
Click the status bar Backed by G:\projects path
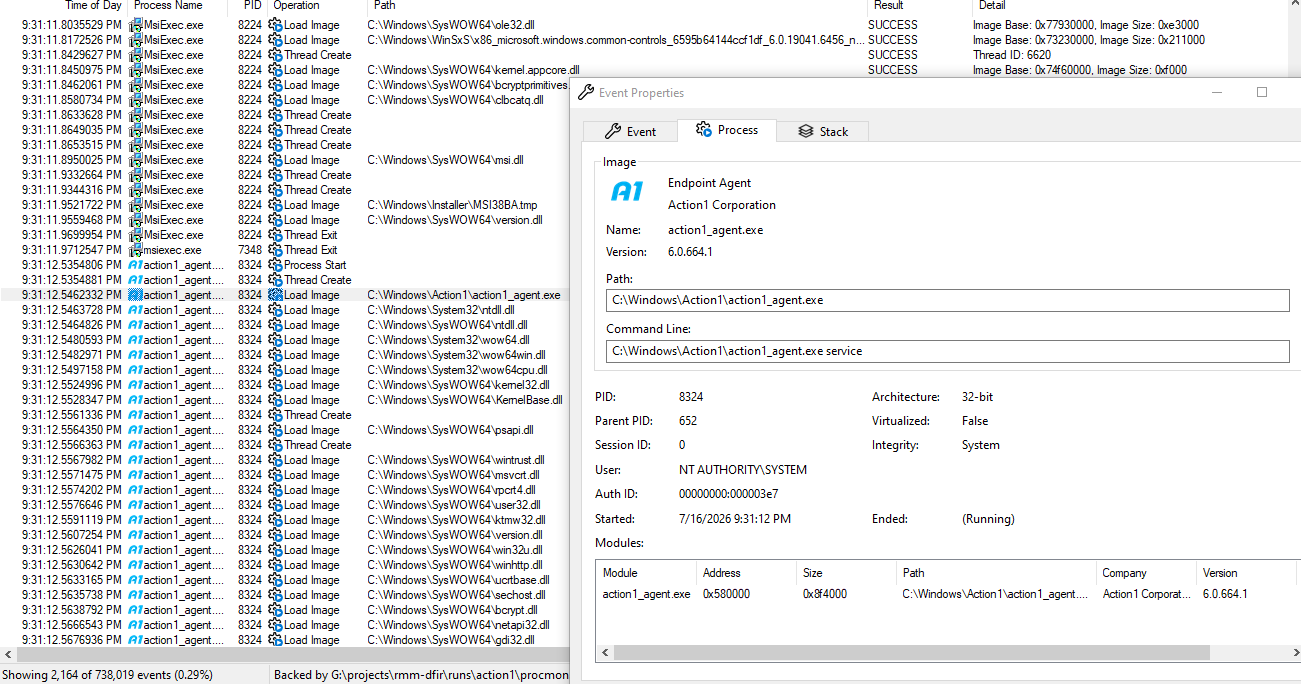click(x=421, y=675)
